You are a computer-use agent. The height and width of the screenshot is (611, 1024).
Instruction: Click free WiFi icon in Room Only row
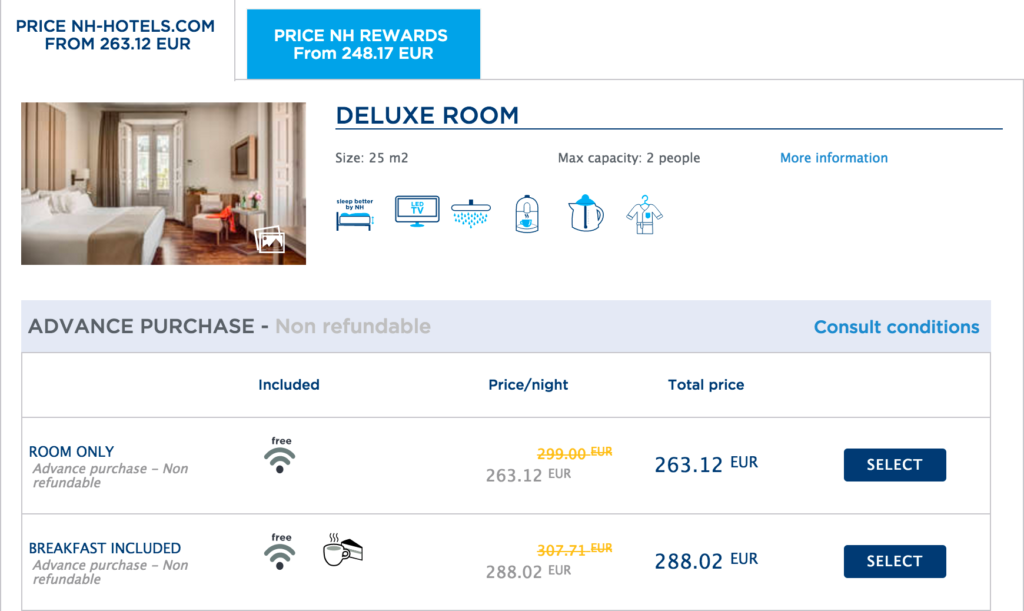coord(280,454)
